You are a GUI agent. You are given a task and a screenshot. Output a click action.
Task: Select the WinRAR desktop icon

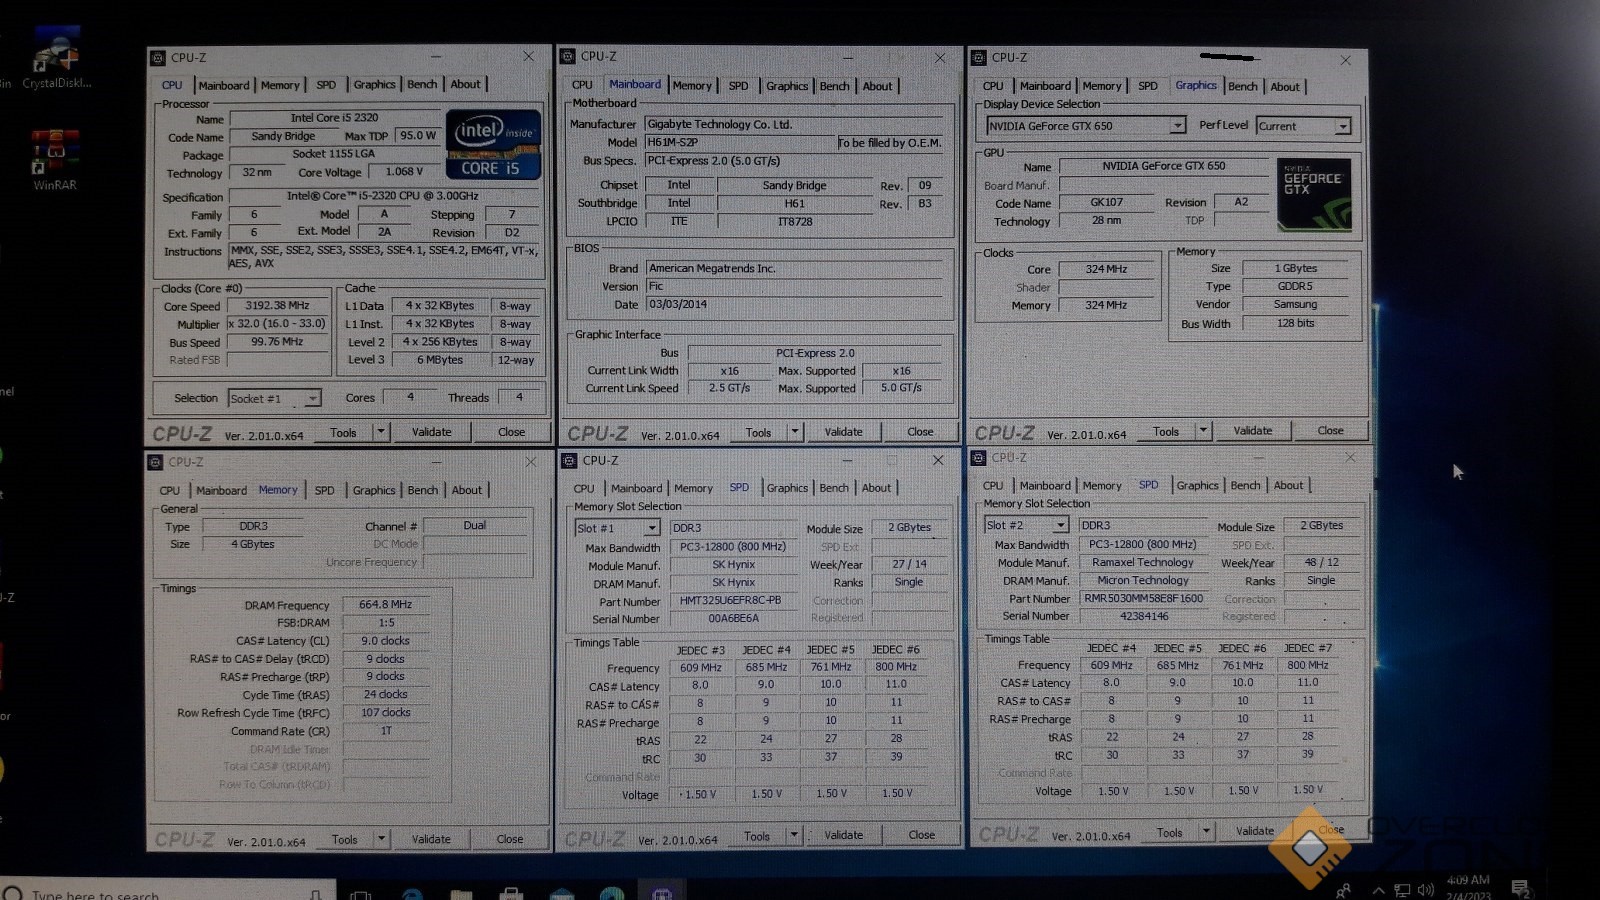[x=54, y=152]
